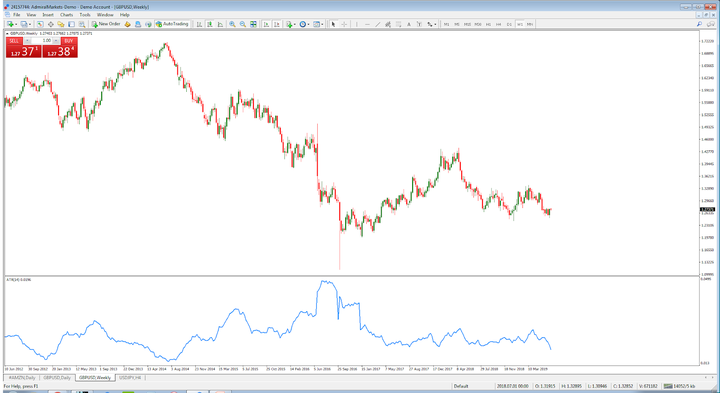Open the Insert menu
The height and width of the screenshot is (393, 720).
pyautogui.click(x=48, y=15)
